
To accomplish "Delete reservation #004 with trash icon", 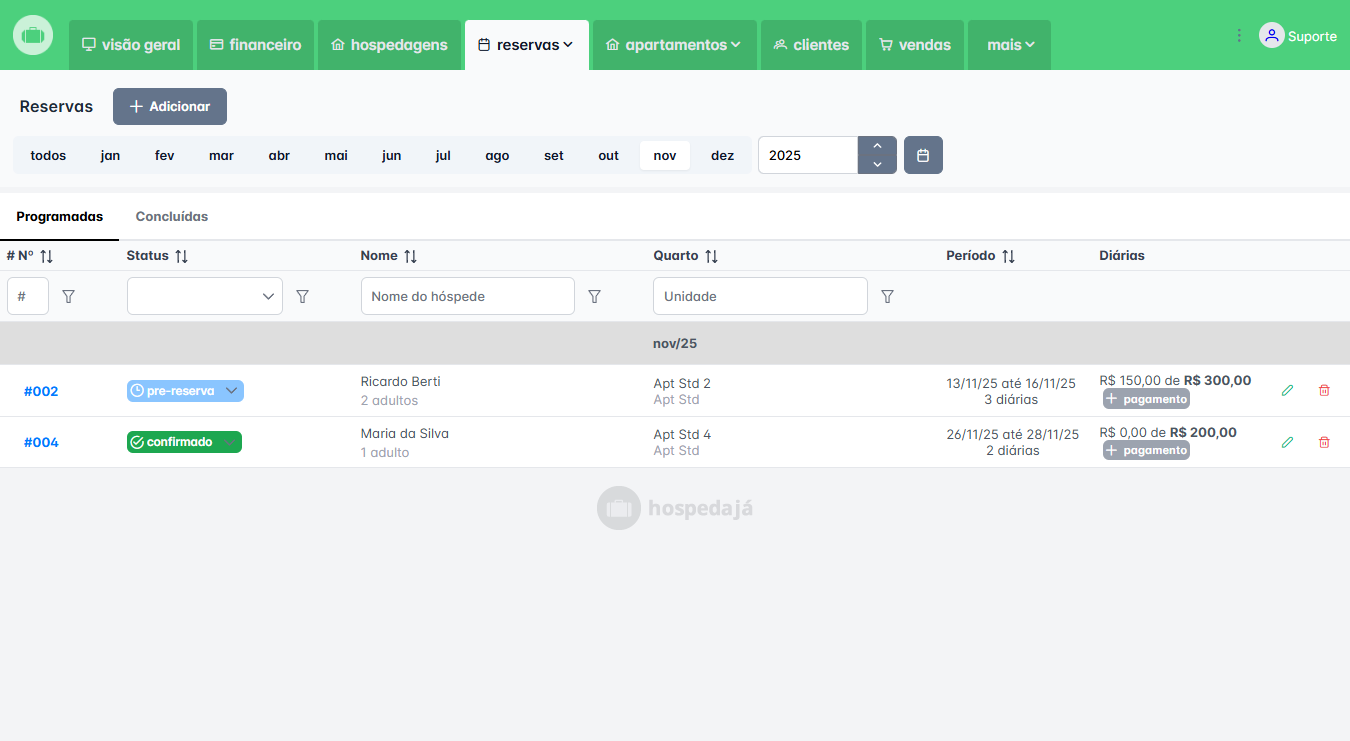I will pos(1324,441).
